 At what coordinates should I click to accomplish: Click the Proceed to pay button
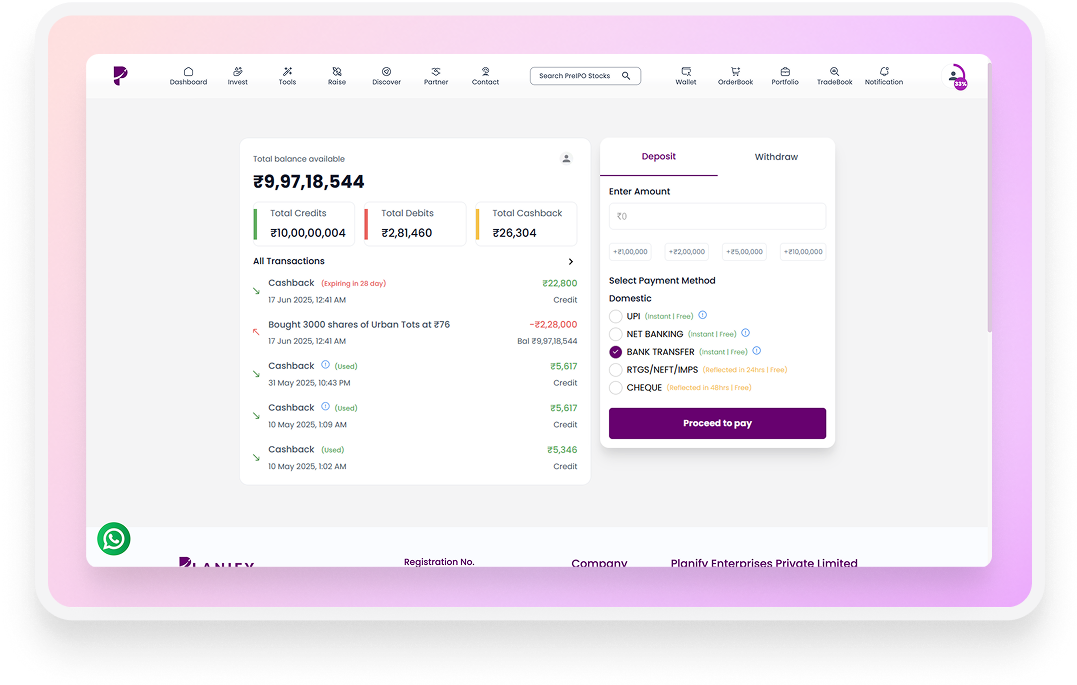pos(717,423)
